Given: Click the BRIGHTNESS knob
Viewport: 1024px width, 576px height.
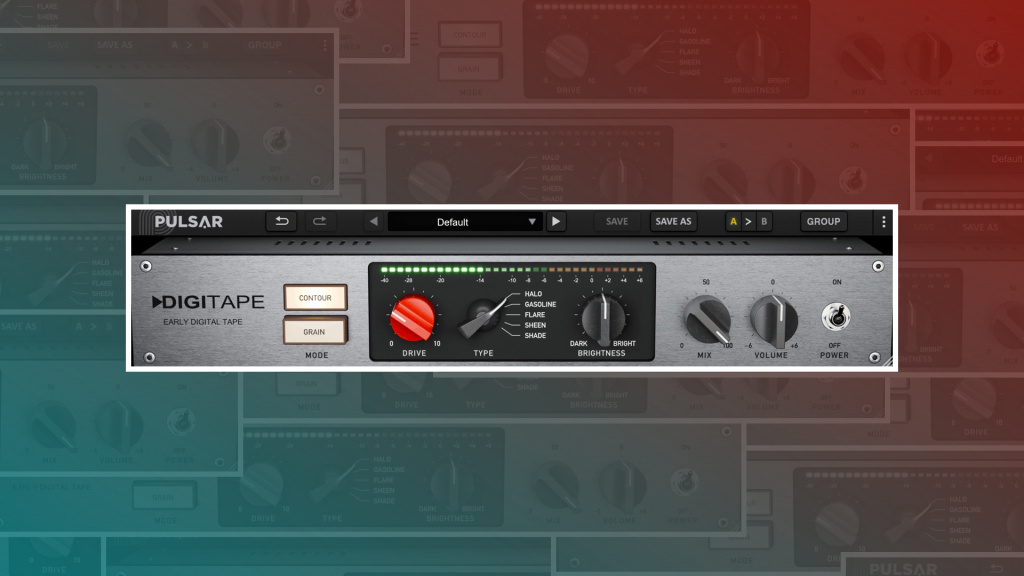Looking at the screenshot, I should click(603, 318).
